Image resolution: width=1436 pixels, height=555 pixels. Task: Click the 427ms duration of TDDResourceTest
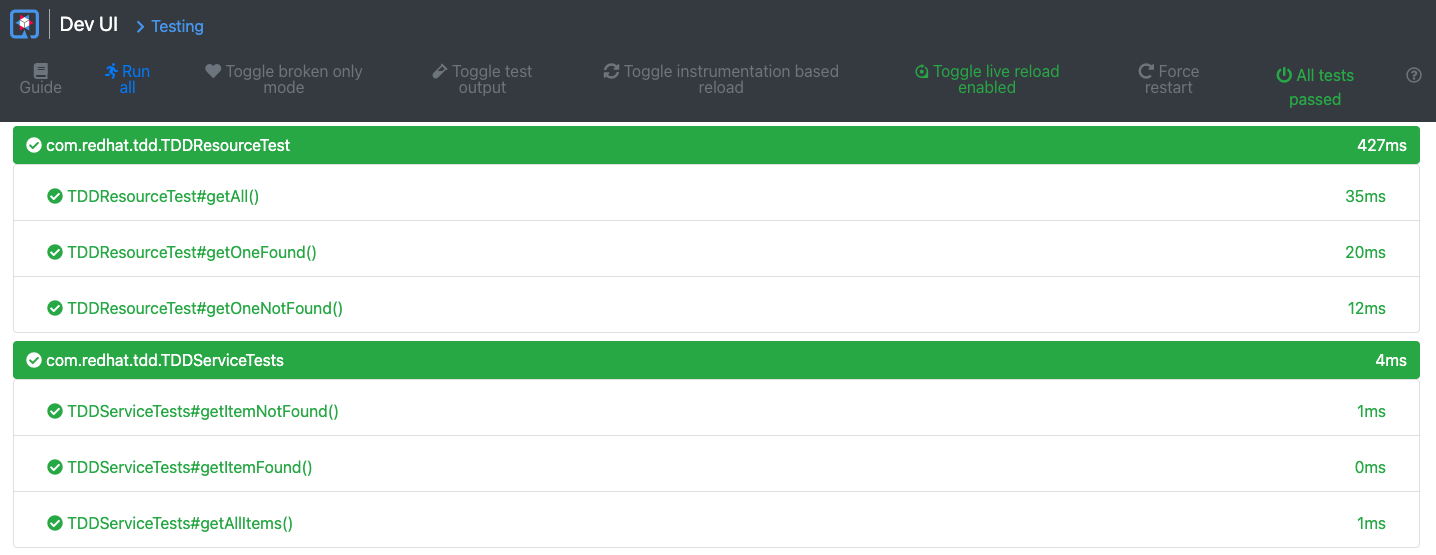(x=1382, y=145)
